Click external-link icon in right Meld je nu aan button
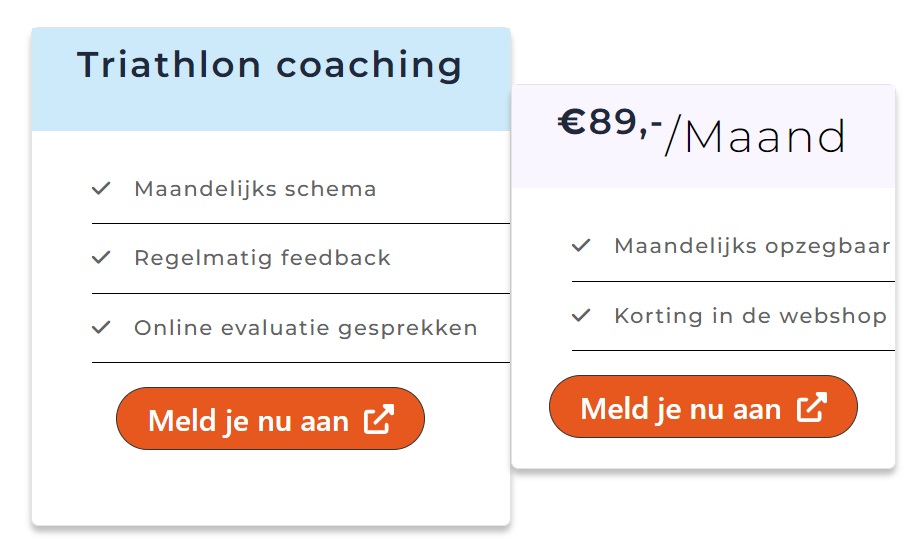 [811, 407]
